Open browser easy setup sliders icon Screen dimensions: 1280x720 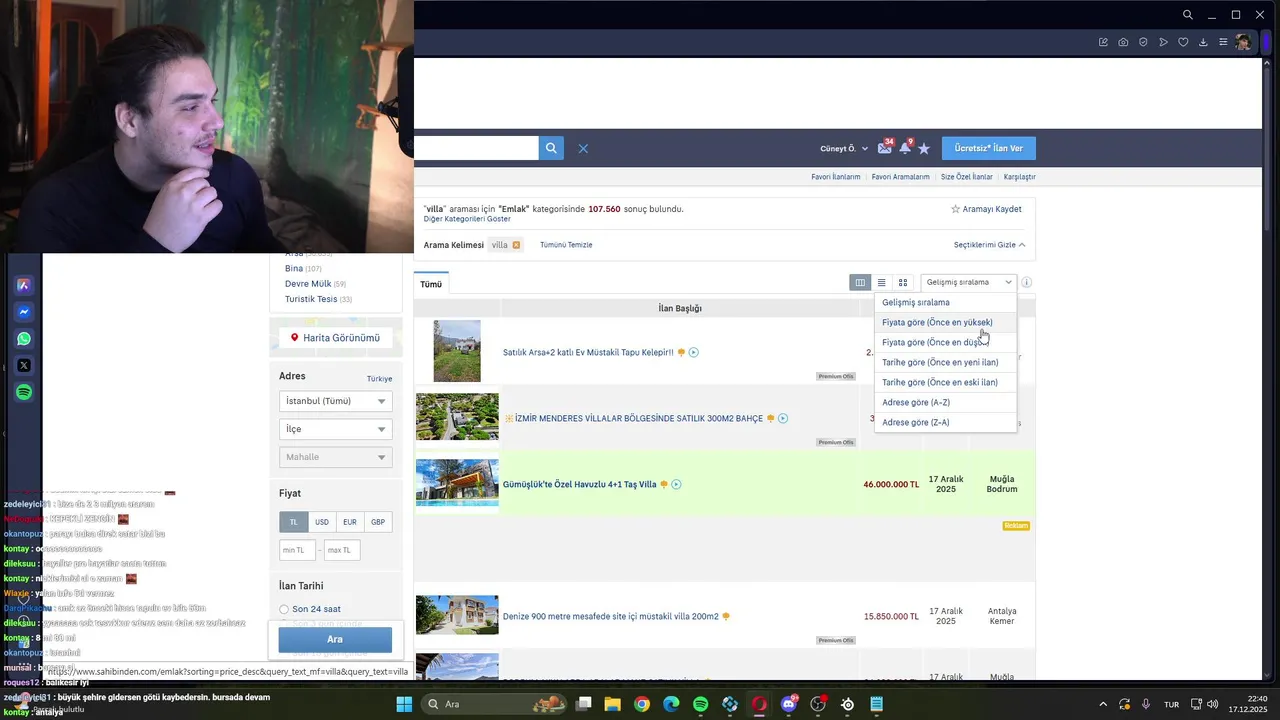coord(1223,42)
